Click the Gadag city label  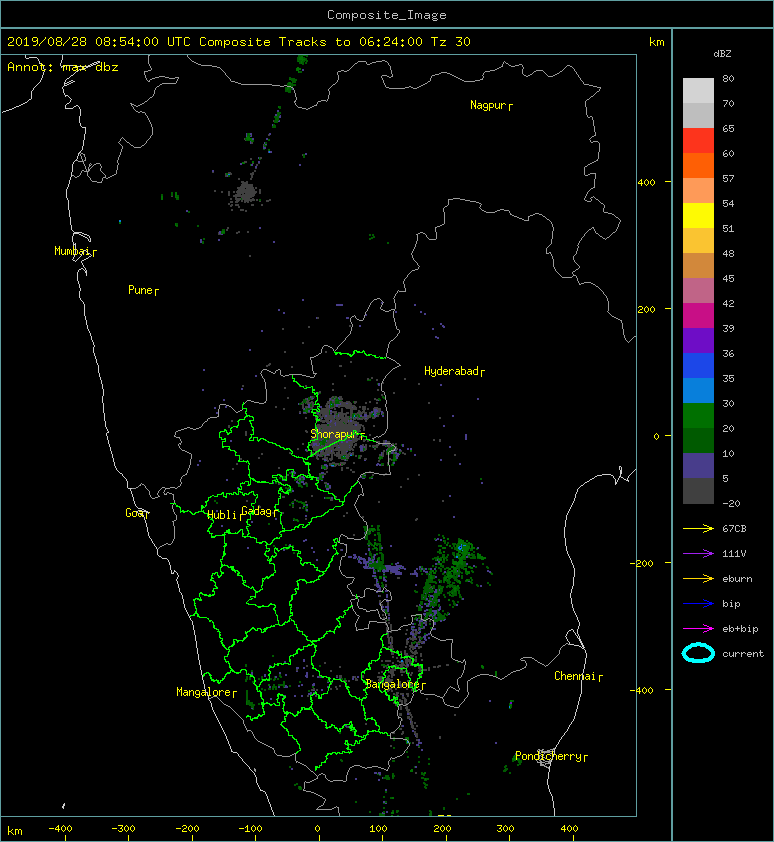257,511
